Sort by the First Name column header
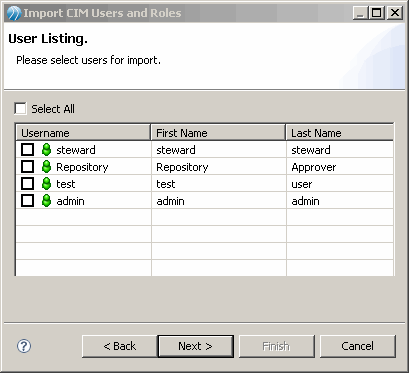Image resolution: width=409 pixels, height=373 pixels. 218,133
